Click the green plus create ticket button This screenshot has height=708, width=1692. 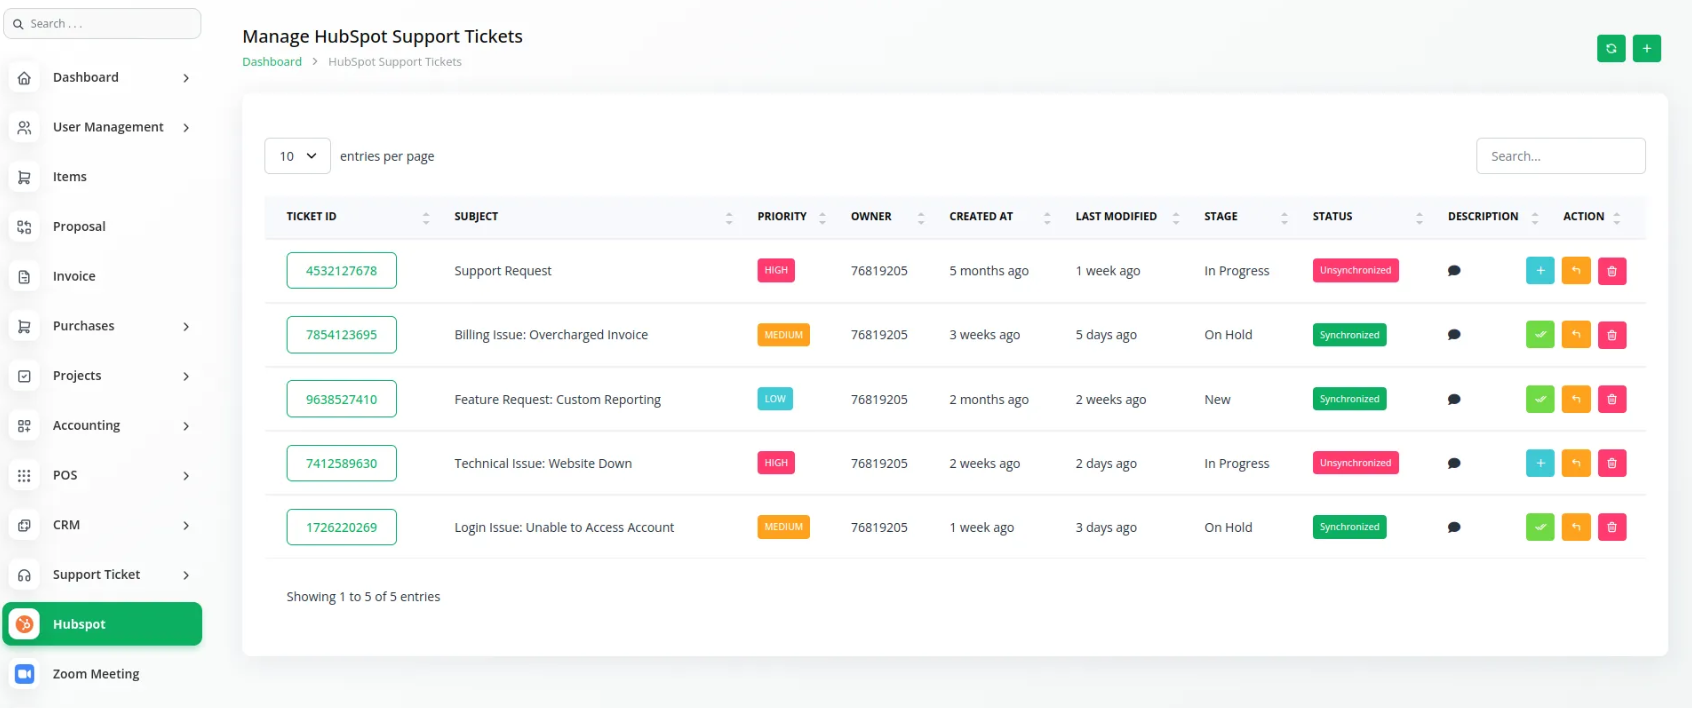1647,48
